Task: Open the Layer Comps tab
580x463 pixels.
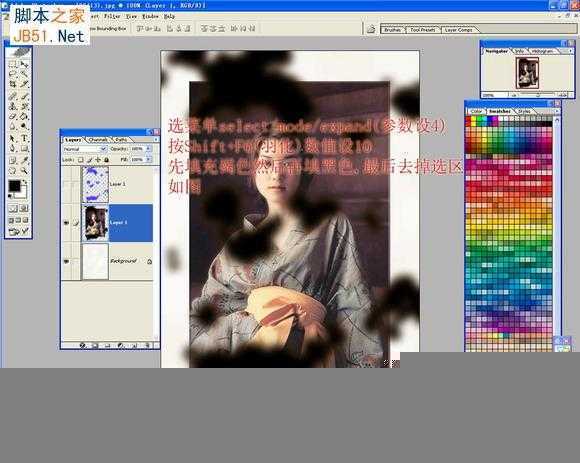Action: tap(458, 30)
